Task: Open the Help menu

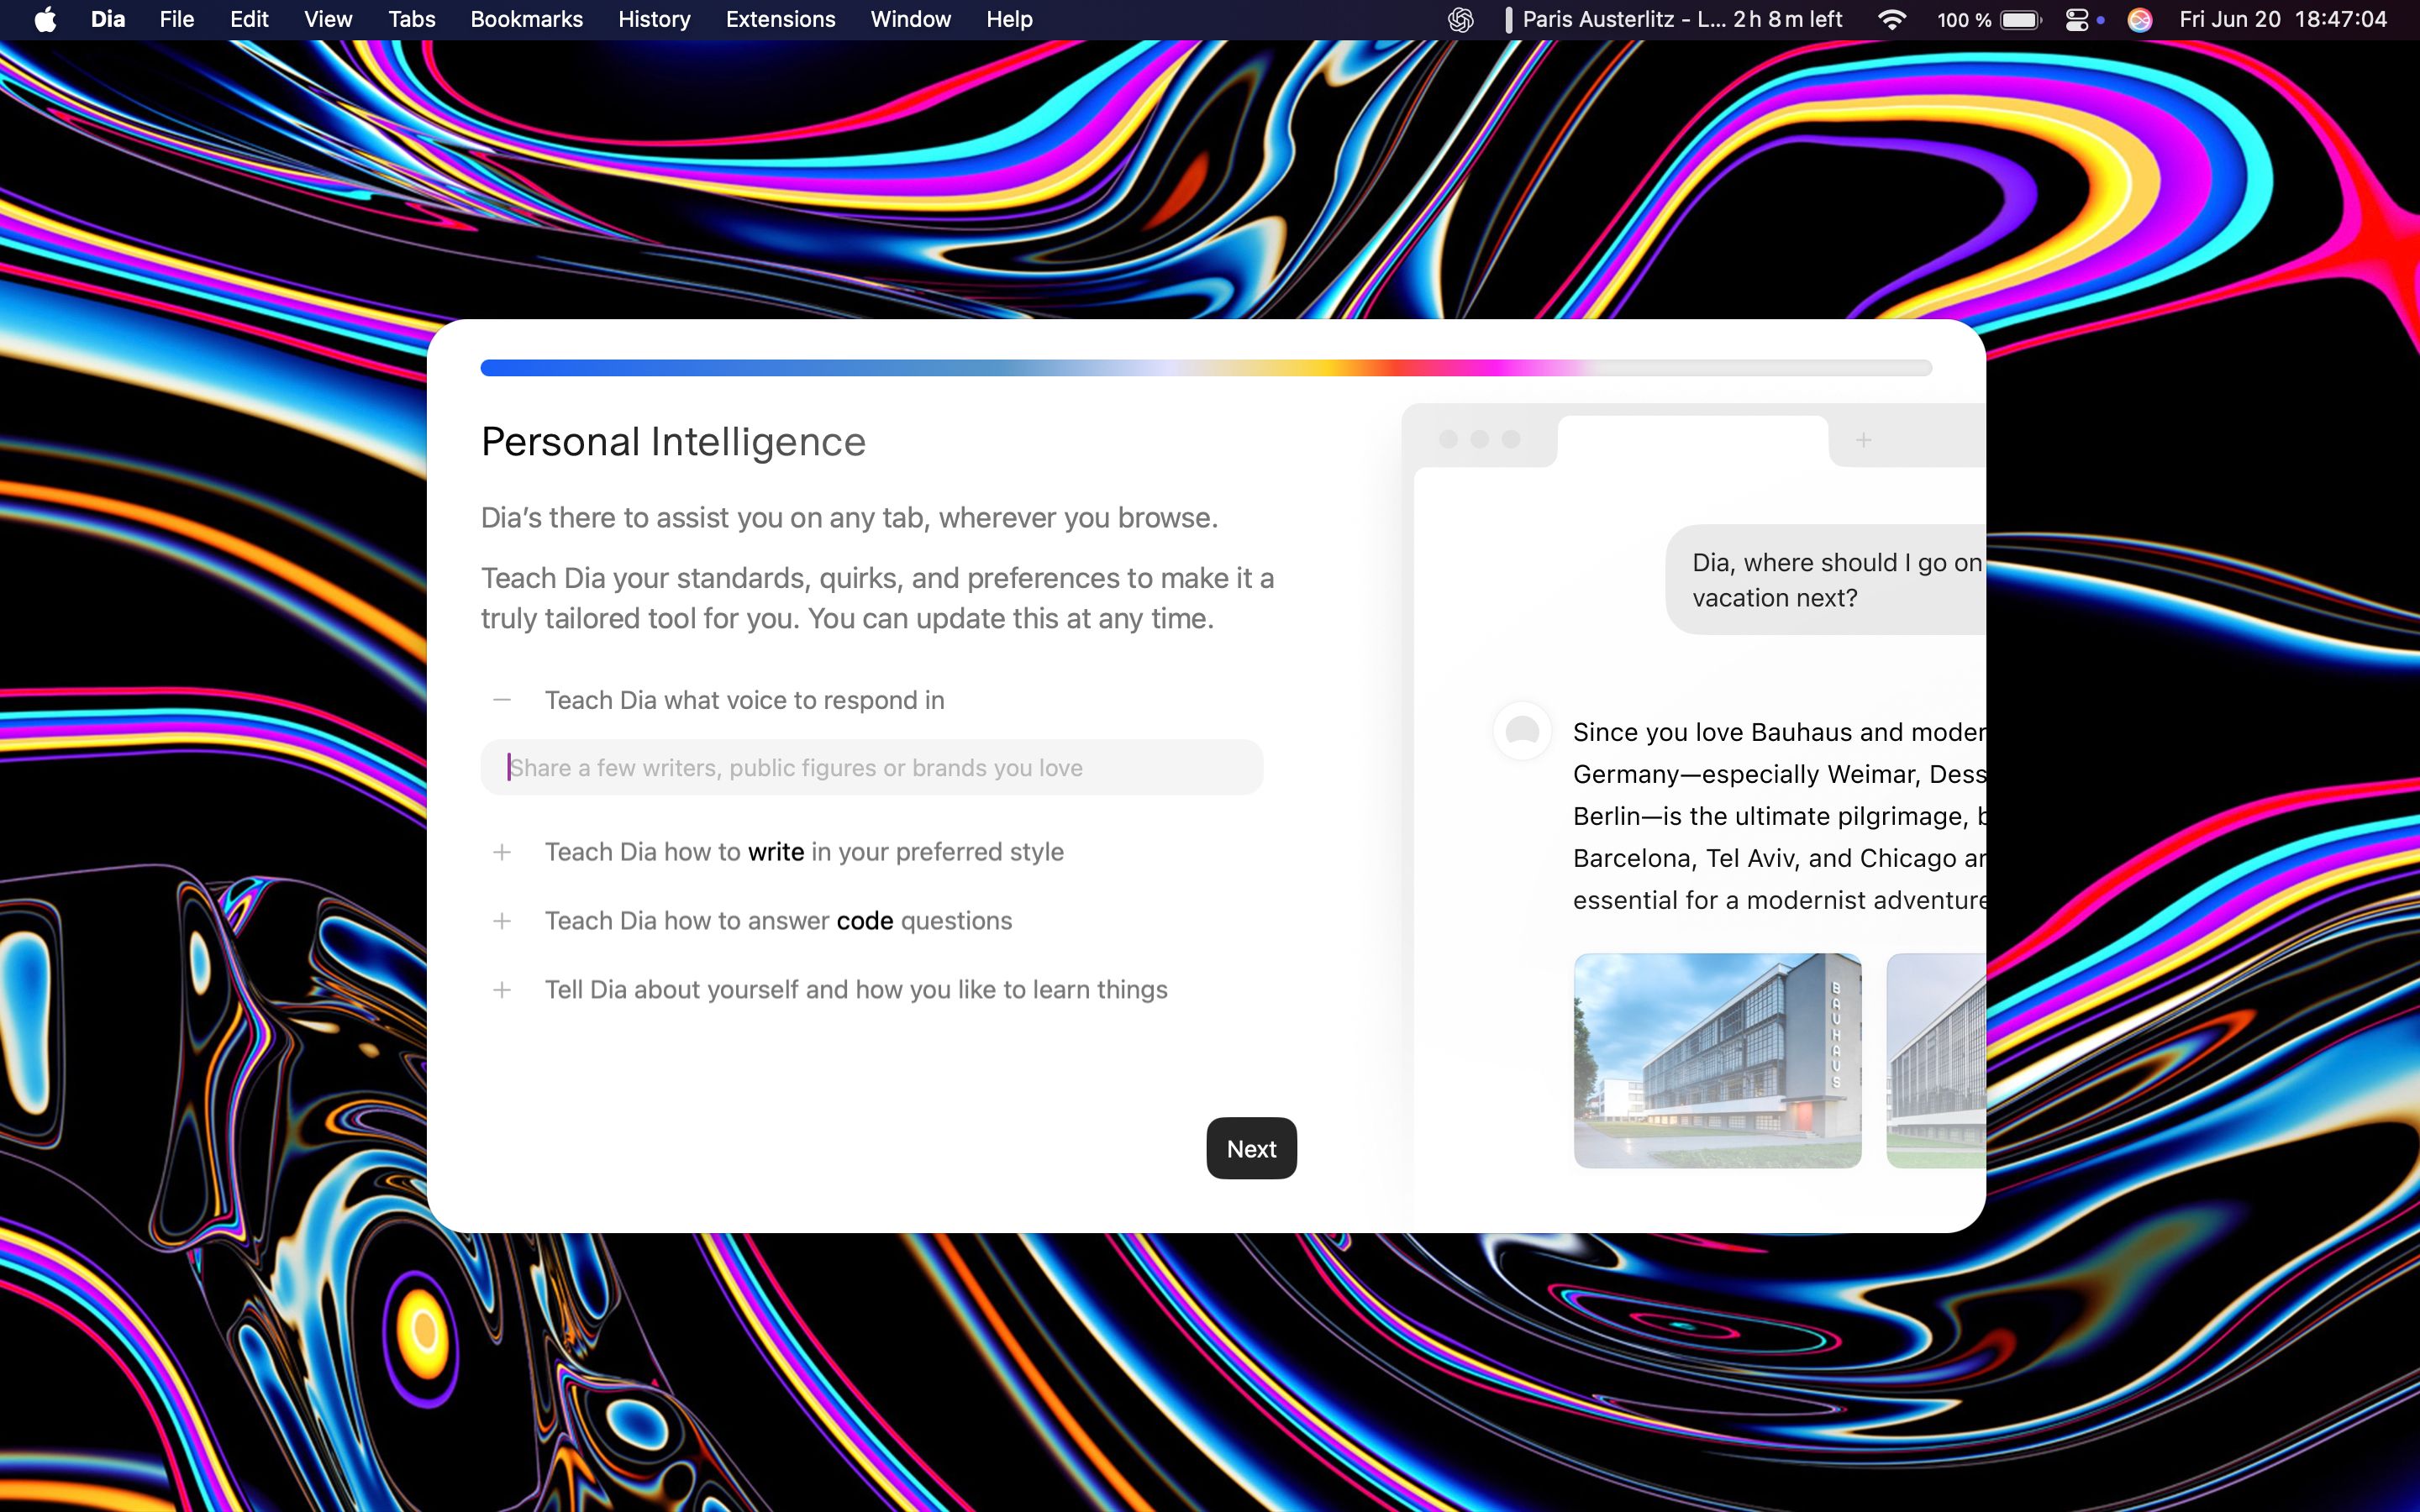Action: 1009,20
